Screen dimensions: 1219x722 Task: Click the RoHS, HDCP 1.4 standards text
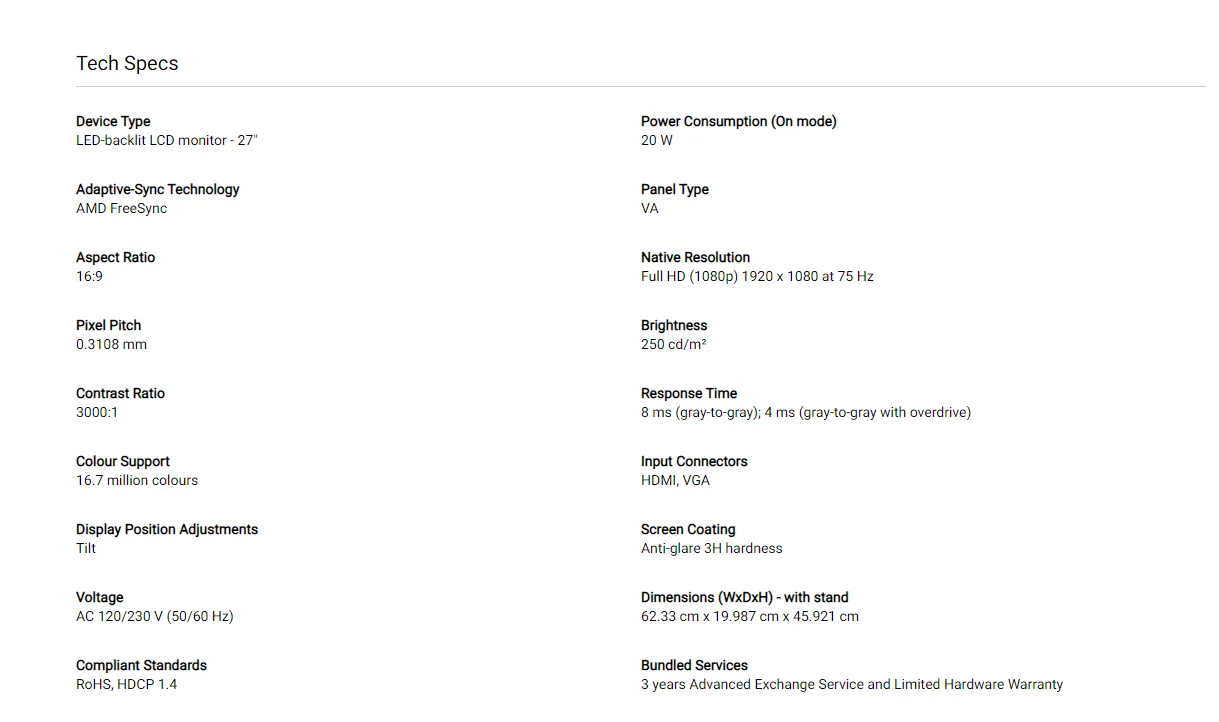pyautogui.click(x=126, y=684)
